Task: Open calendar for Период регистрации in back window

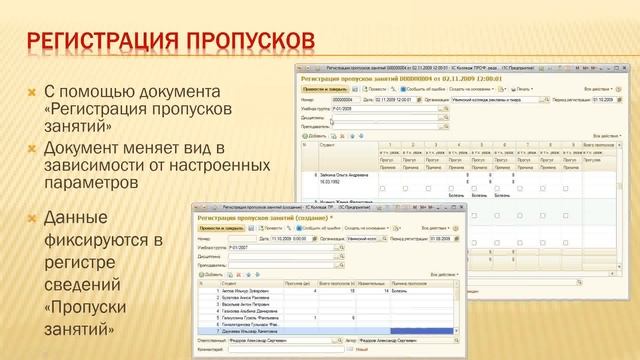Action: (x=620, y=100)
